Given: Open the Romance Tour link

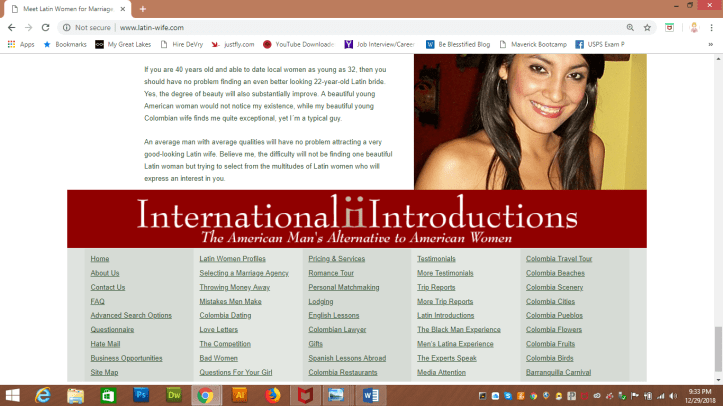Looking at the screenshot, I should tap(331, 273).
